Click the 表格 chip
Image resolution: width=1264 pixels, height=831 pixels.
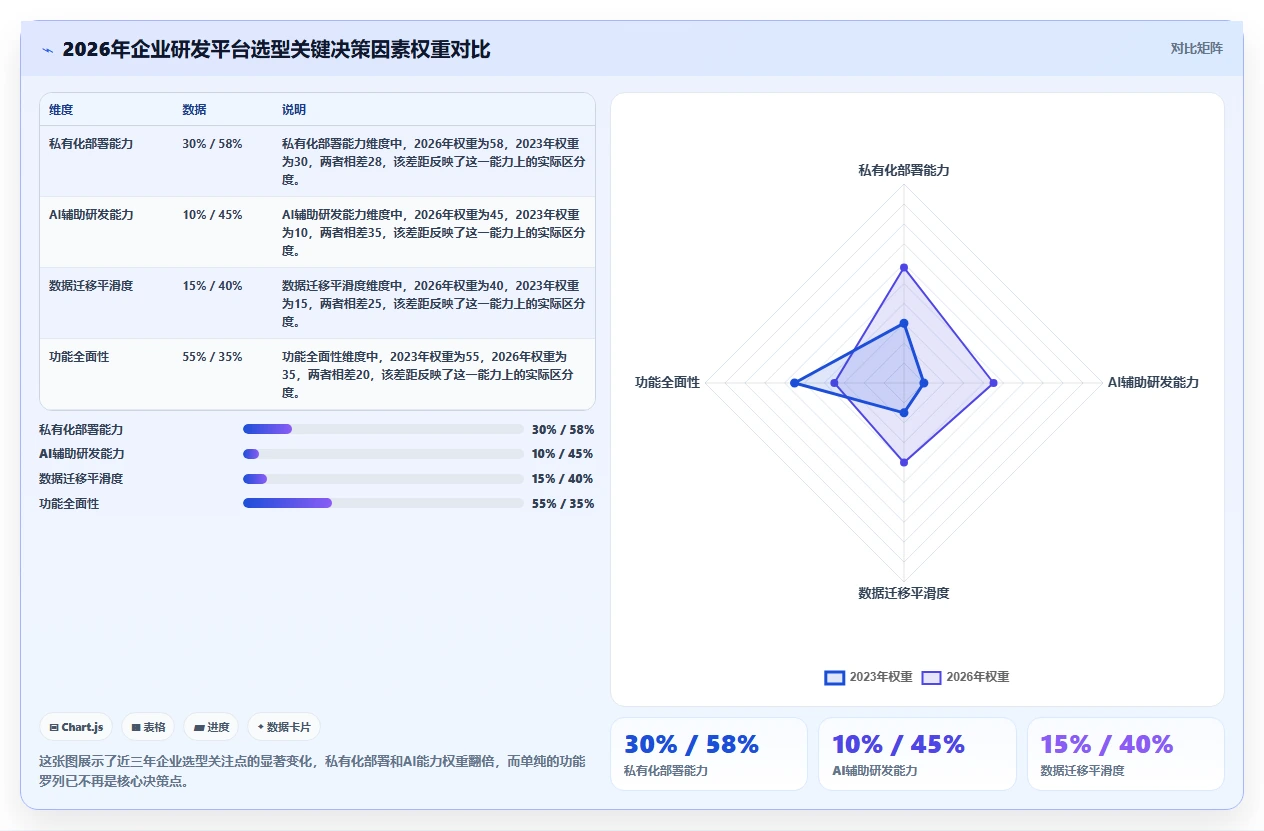coord(148,727)
